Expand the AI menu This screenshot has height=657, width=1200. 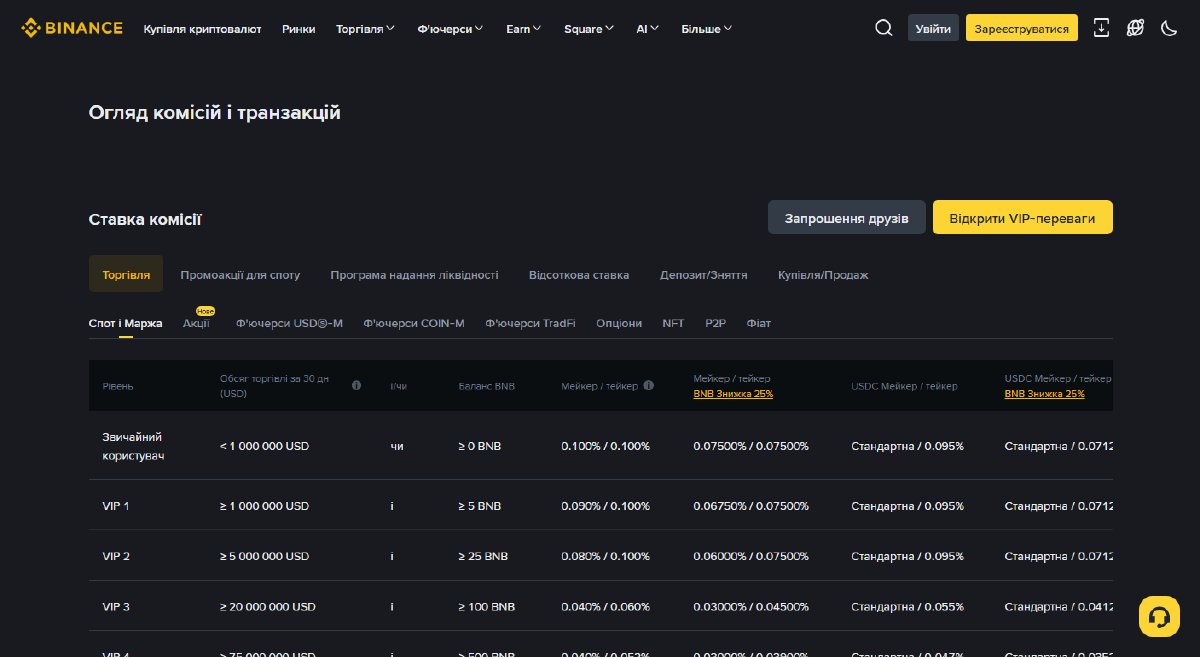(648, 29)
